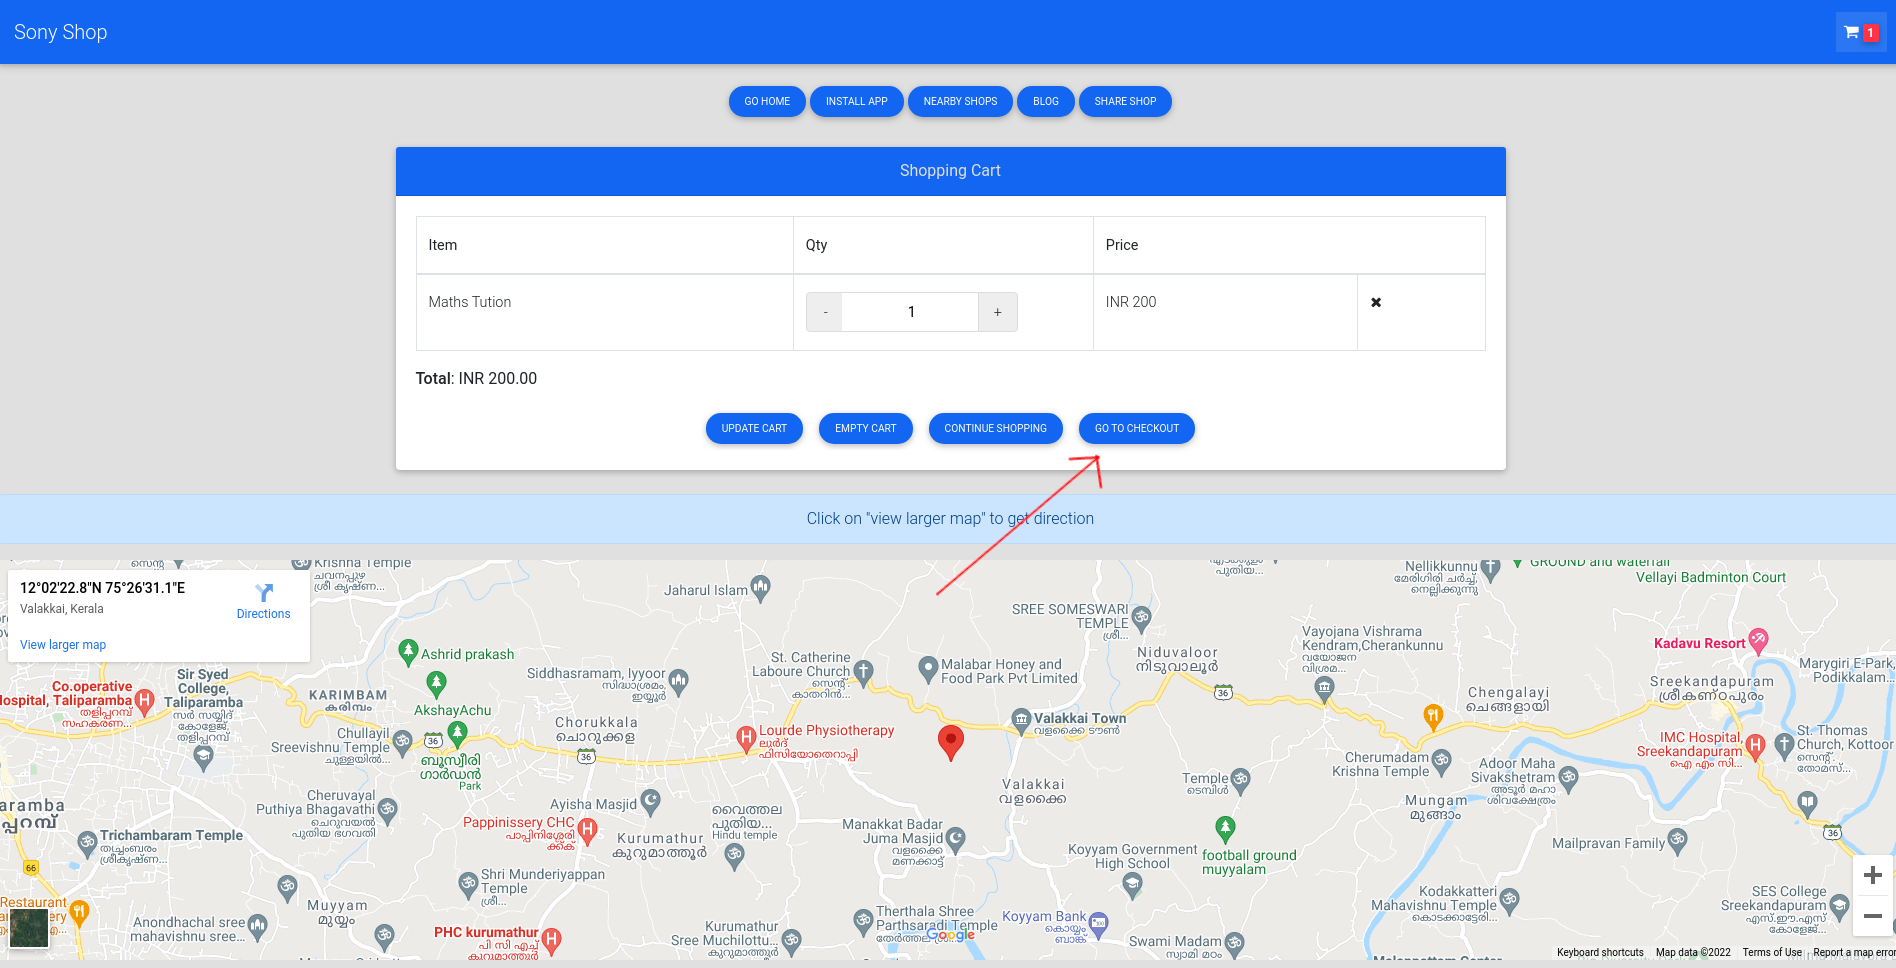Click the Update Cart button
This screenshot has height=968, width=1896.
(754, 428)
